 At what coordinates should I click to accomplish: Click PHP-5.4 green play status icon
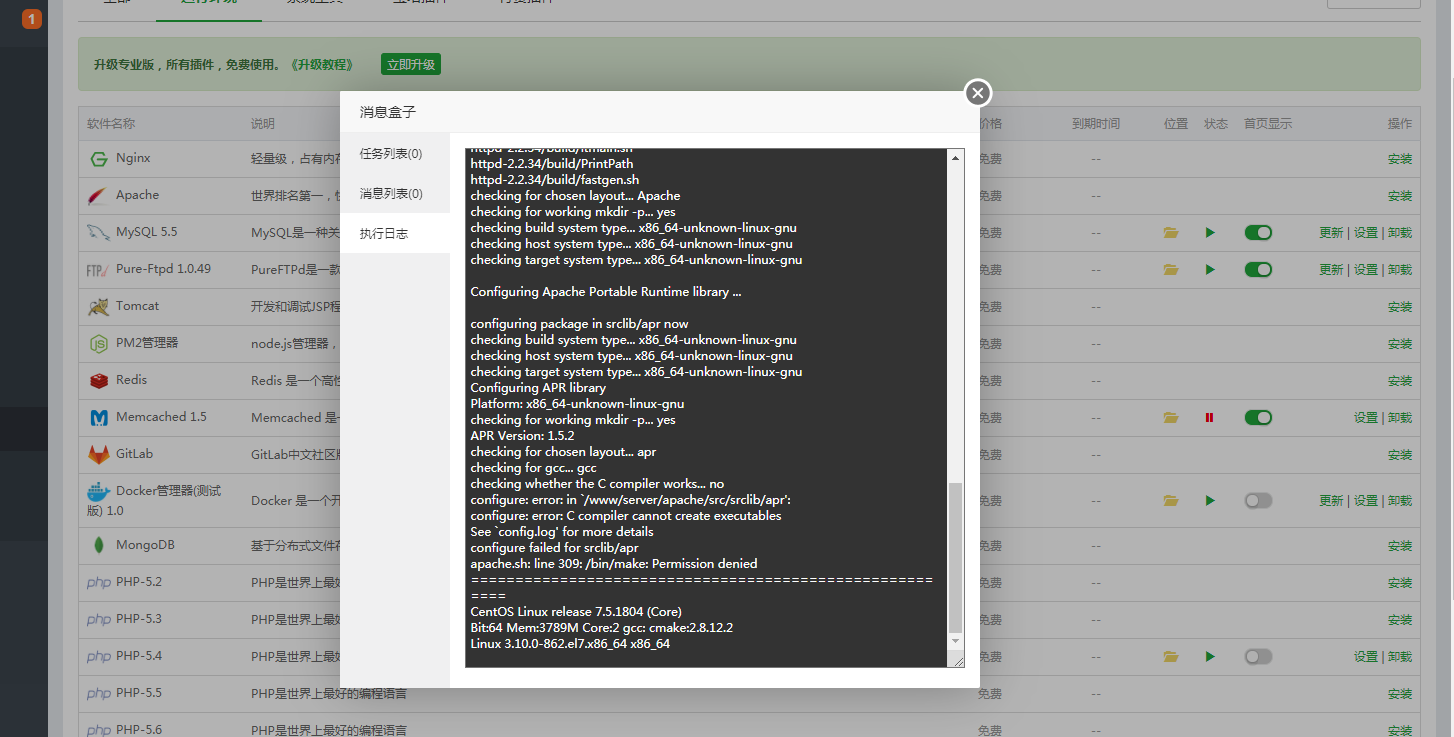click(x=1210, y=657)
